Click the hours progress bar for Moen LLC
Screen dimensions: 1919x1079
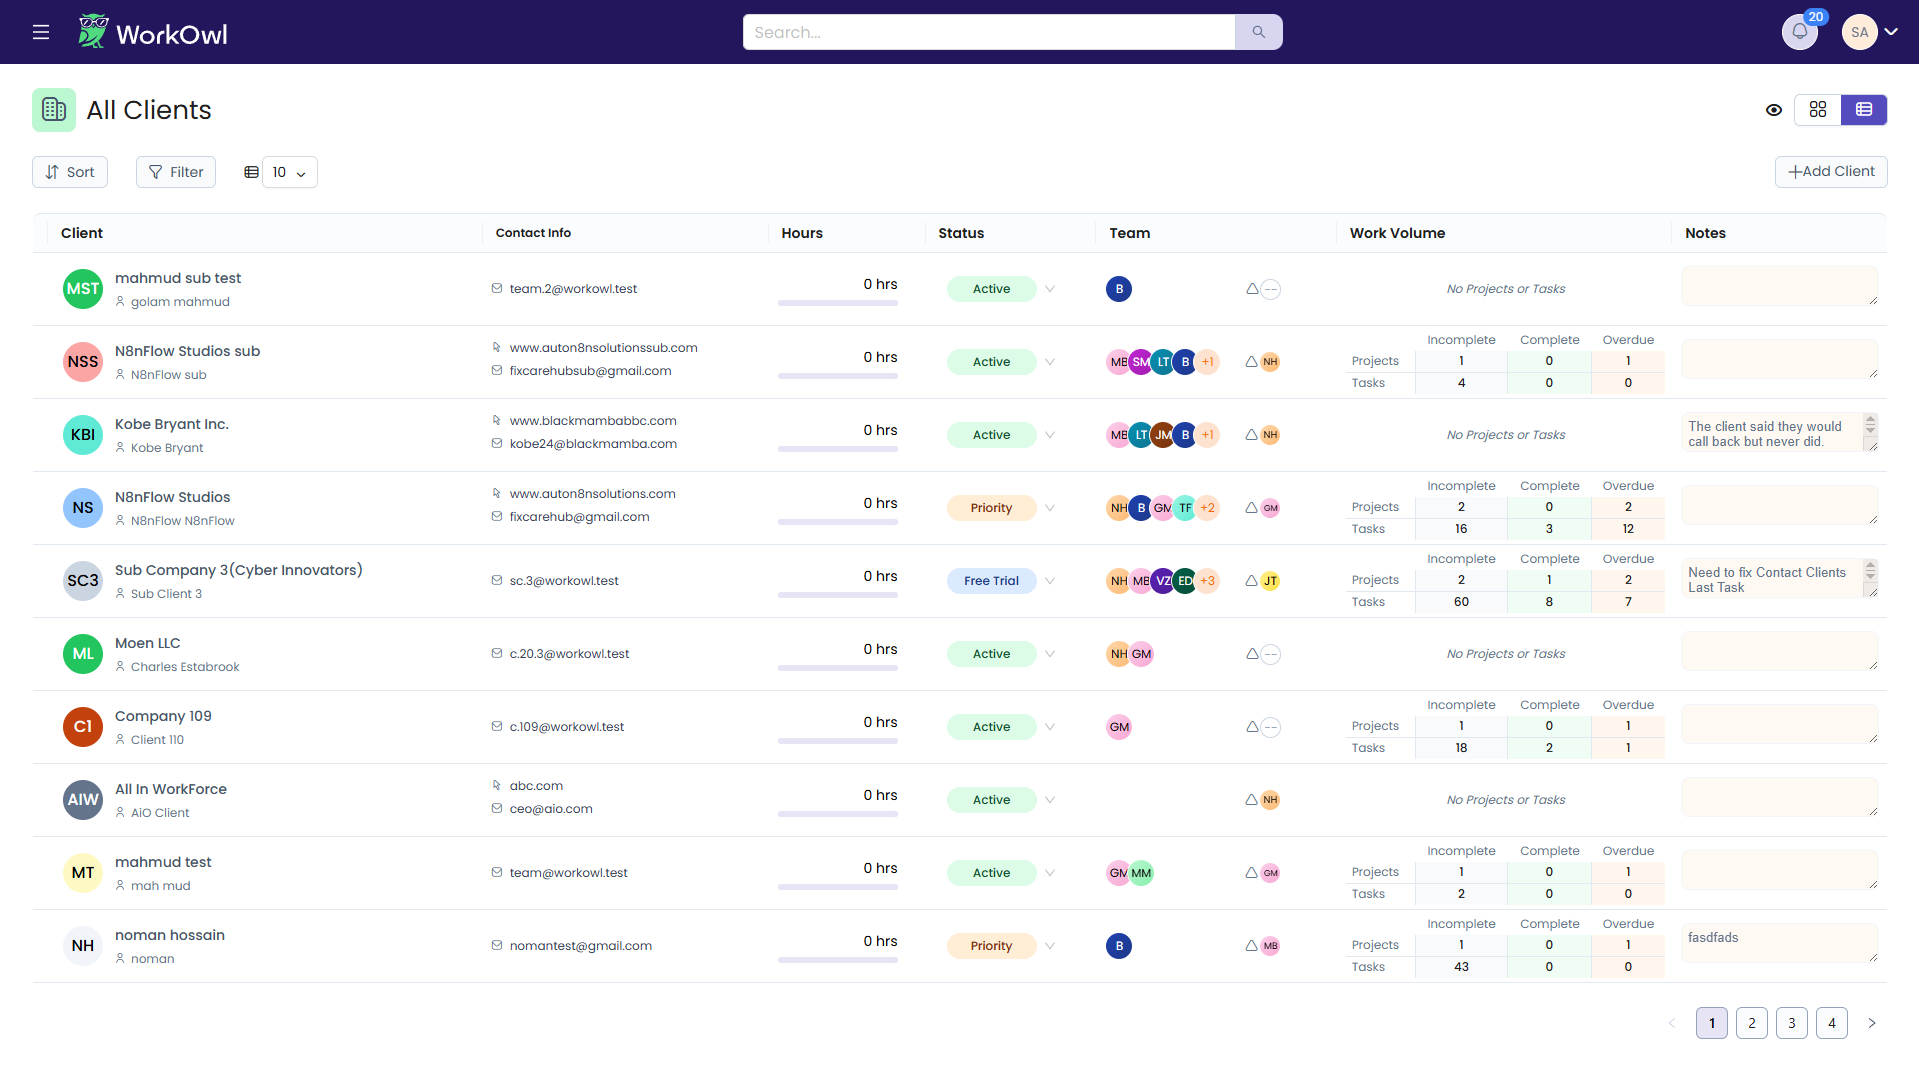pyautogui.click(x=837, y=668)
